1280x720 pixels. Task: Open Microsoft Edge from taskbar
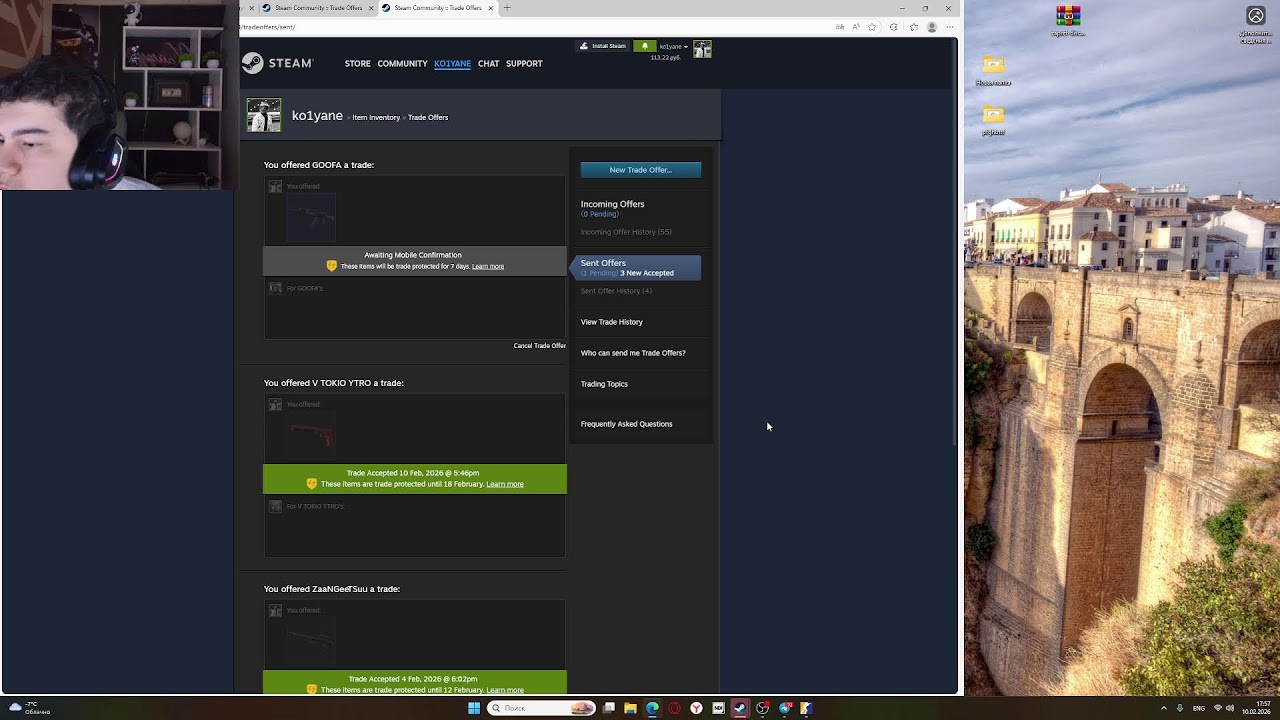click(x=652, y=708)
